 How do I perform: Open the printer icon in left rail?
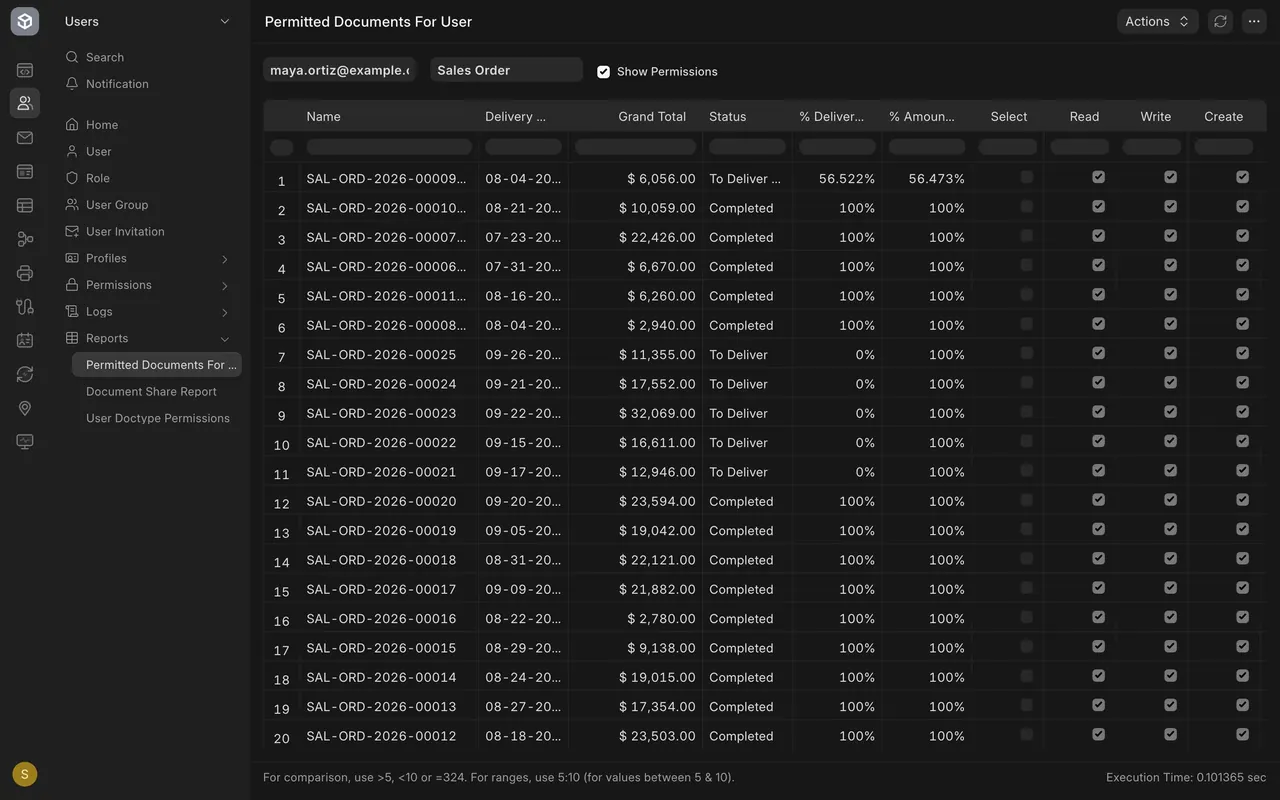[25, 273]
